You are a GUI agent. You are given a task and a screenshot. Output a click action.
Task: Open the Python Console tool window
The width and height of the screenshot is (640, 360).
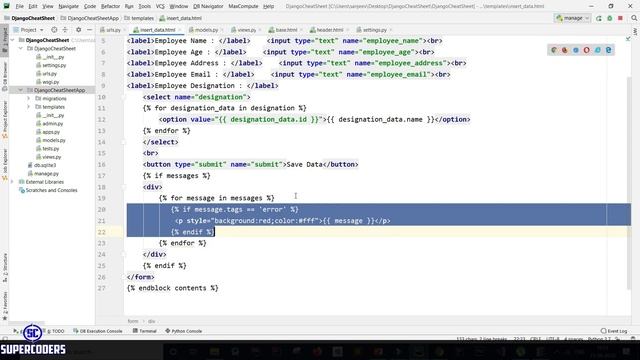pos(184,331)
